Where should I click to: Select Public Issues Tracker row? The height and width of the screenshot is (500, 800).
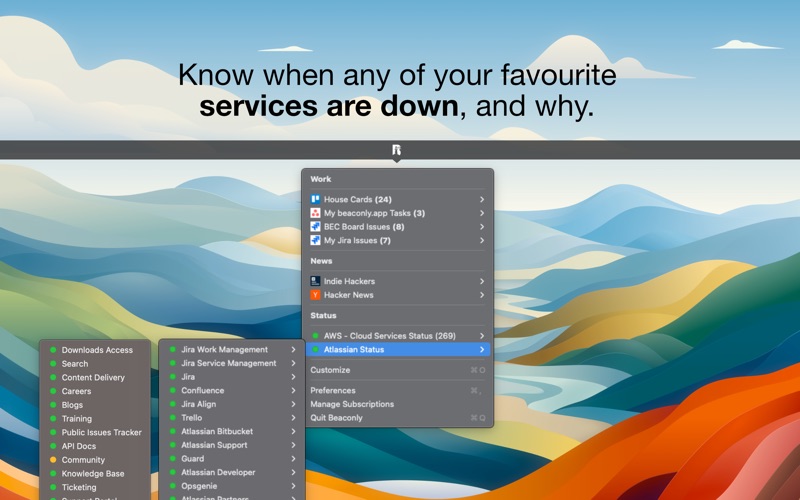point(95,432)
